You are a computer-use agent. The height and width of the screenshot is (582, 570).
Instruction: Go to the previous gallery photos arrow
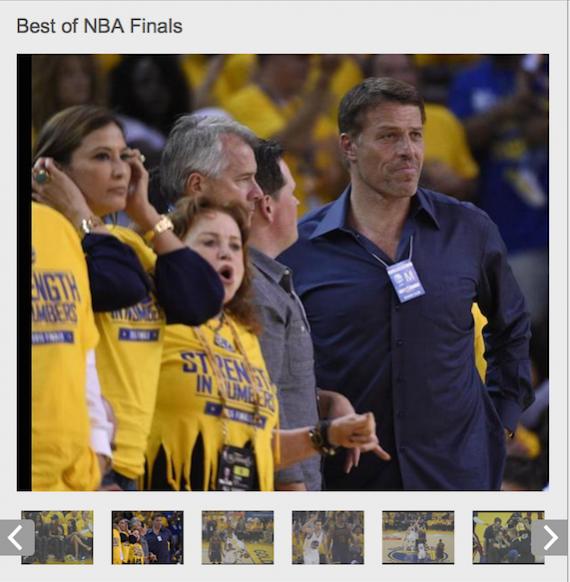pyautogui.click(x=17, y=537)
